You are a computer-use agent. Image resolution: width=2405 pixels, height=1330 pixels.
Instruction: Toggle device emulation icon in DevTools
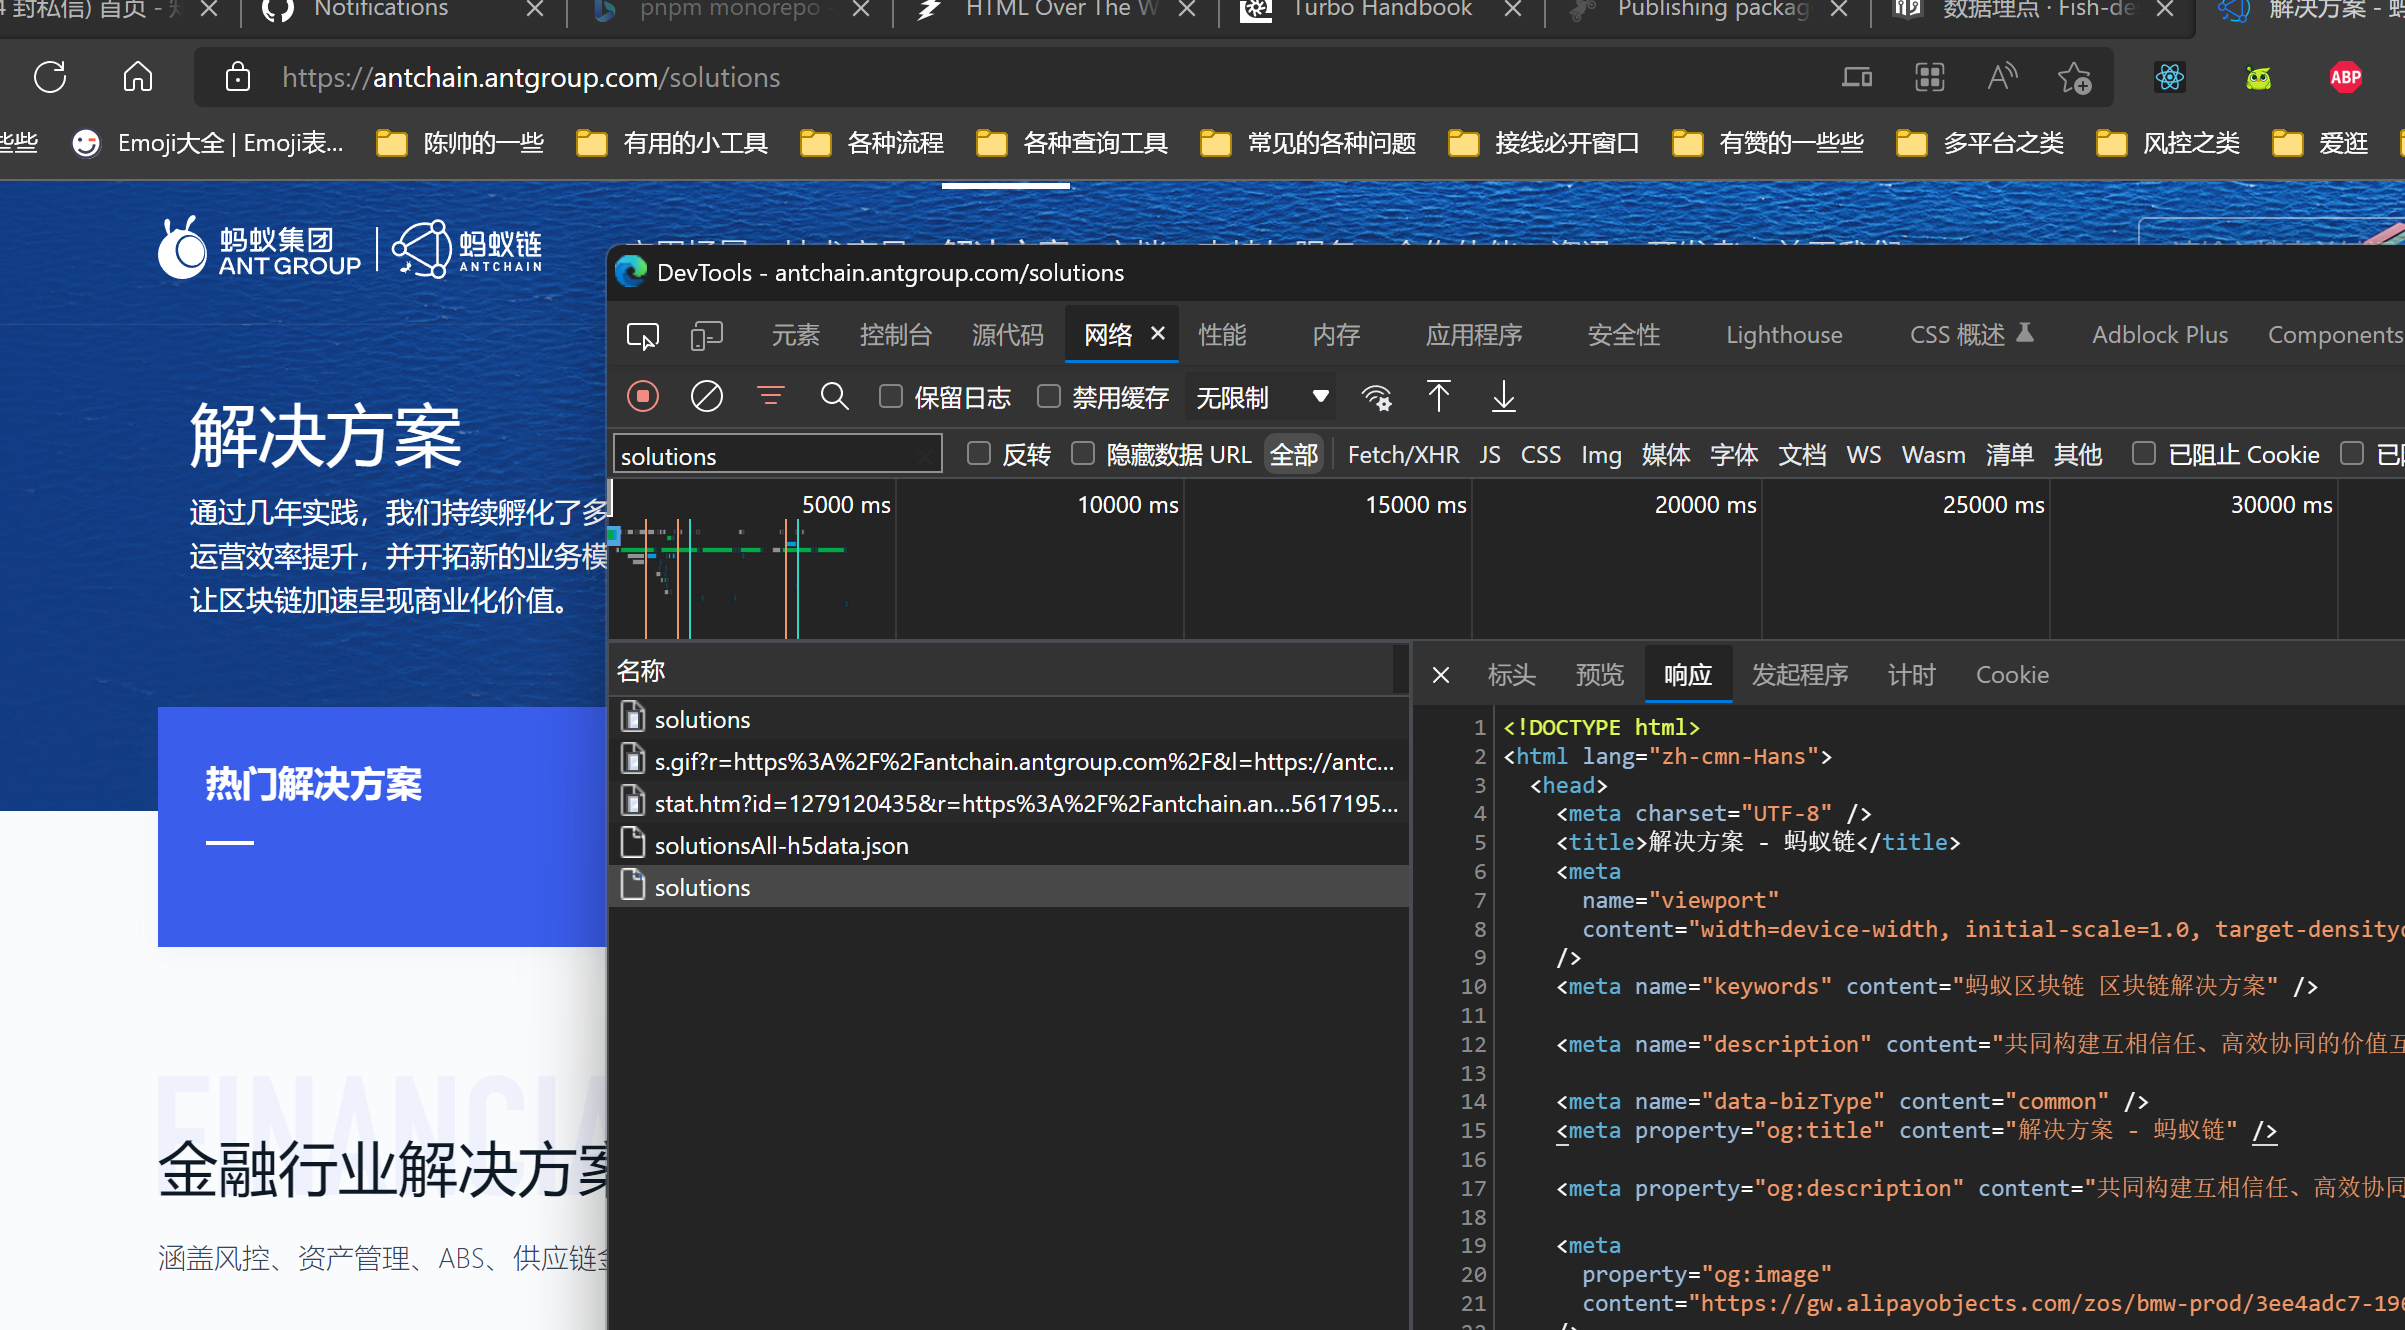(706, 336)
